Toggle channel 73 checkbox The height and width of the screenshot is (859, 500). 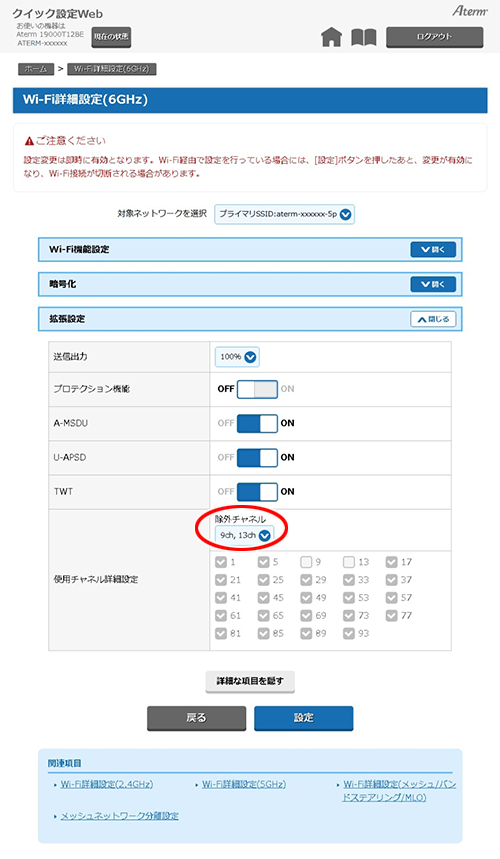tap(349, 616)
